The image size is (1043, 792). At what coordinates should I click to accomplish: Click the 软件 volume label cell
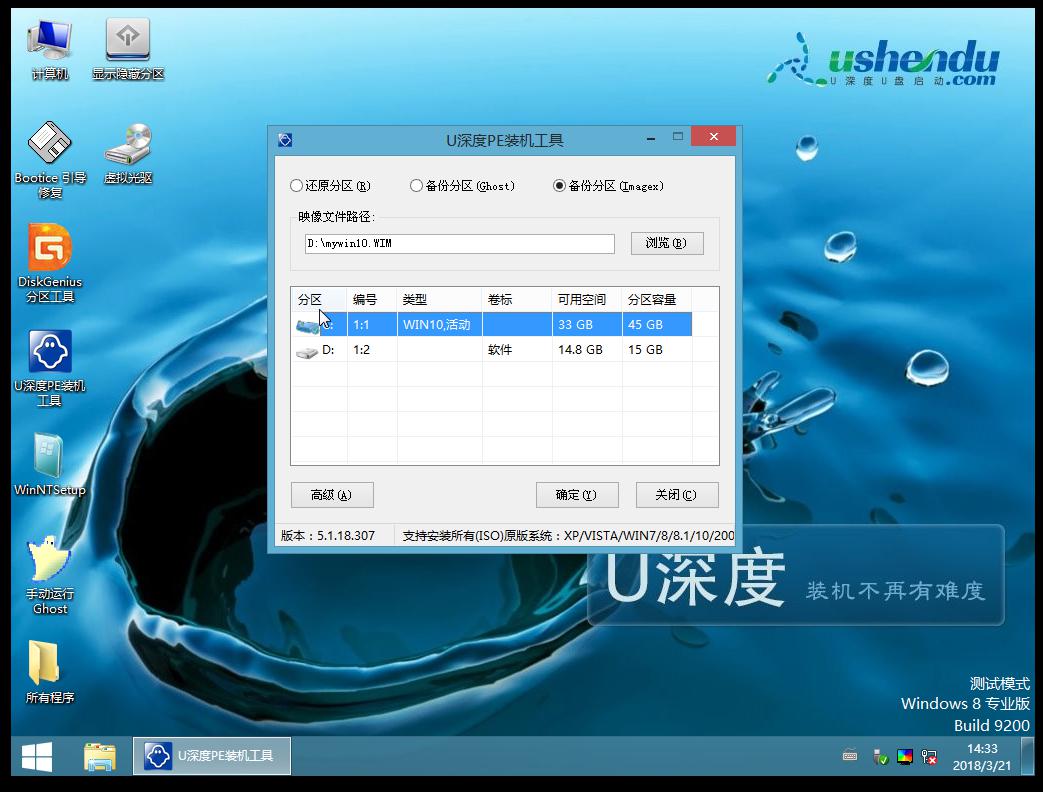tap(517, 350)
